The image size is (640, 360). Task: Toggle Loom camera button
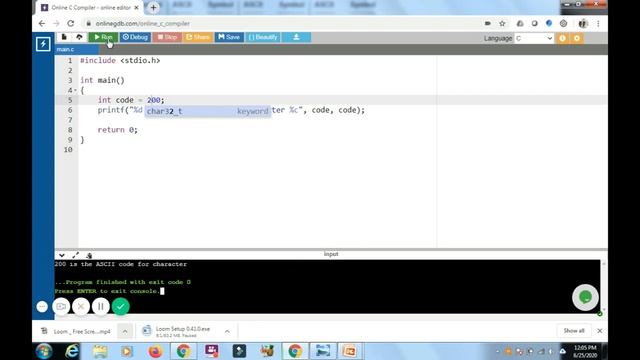[61, 307]
